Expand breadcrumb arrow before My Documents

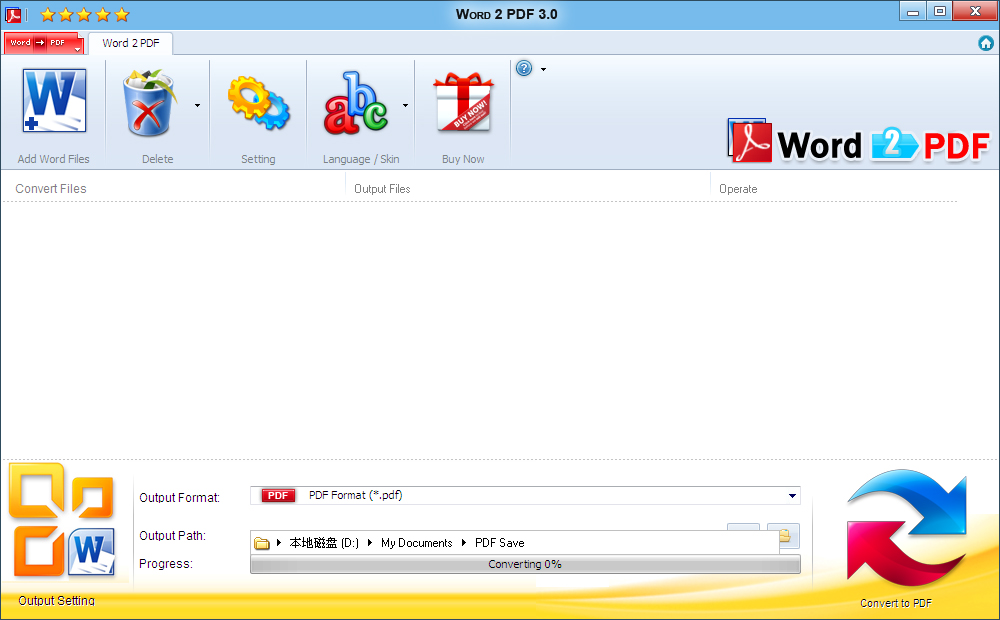(370, 543)
